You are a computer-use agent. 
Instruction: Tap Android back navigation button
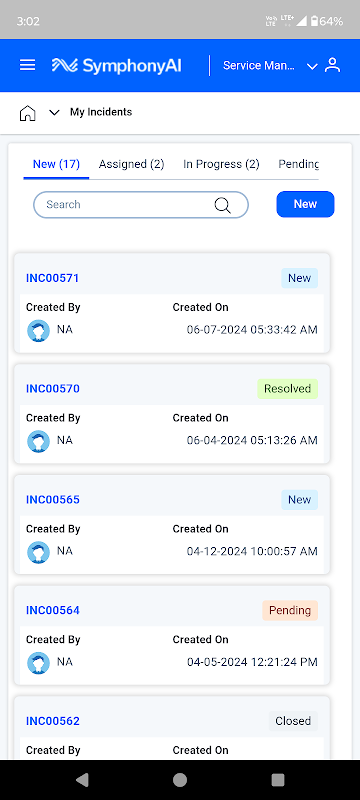[82, 779]
